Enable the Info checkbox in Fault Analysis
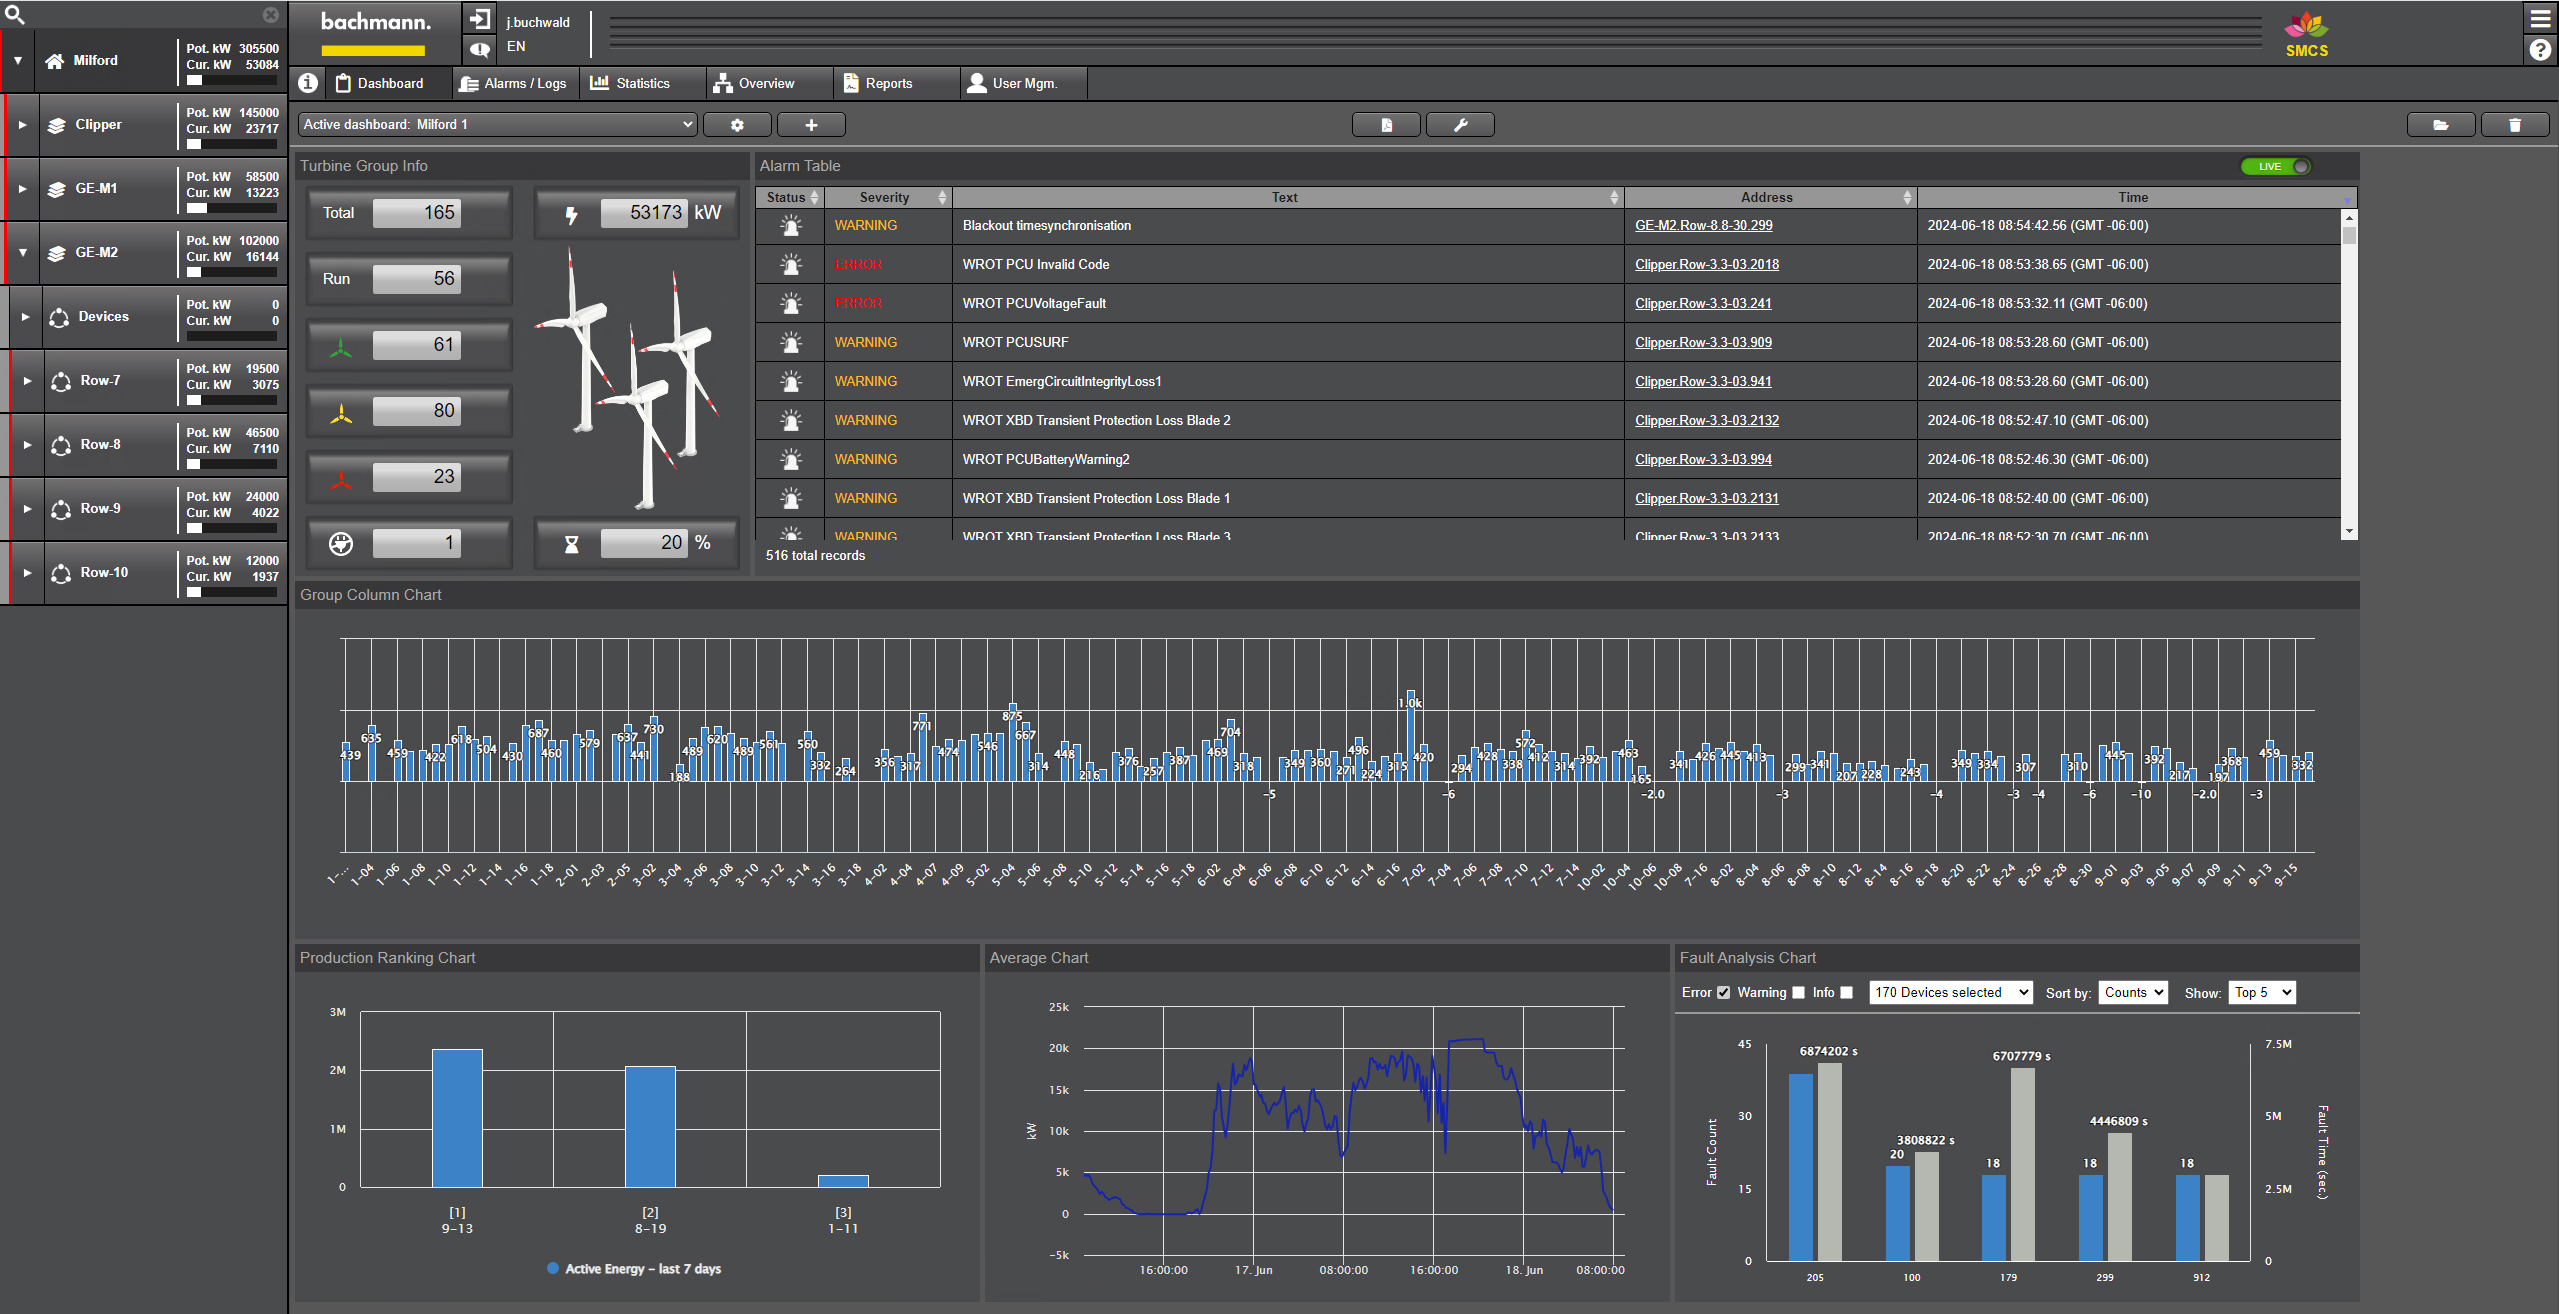Viewport: 2559px width, 1314px height. click(1847, 993)
